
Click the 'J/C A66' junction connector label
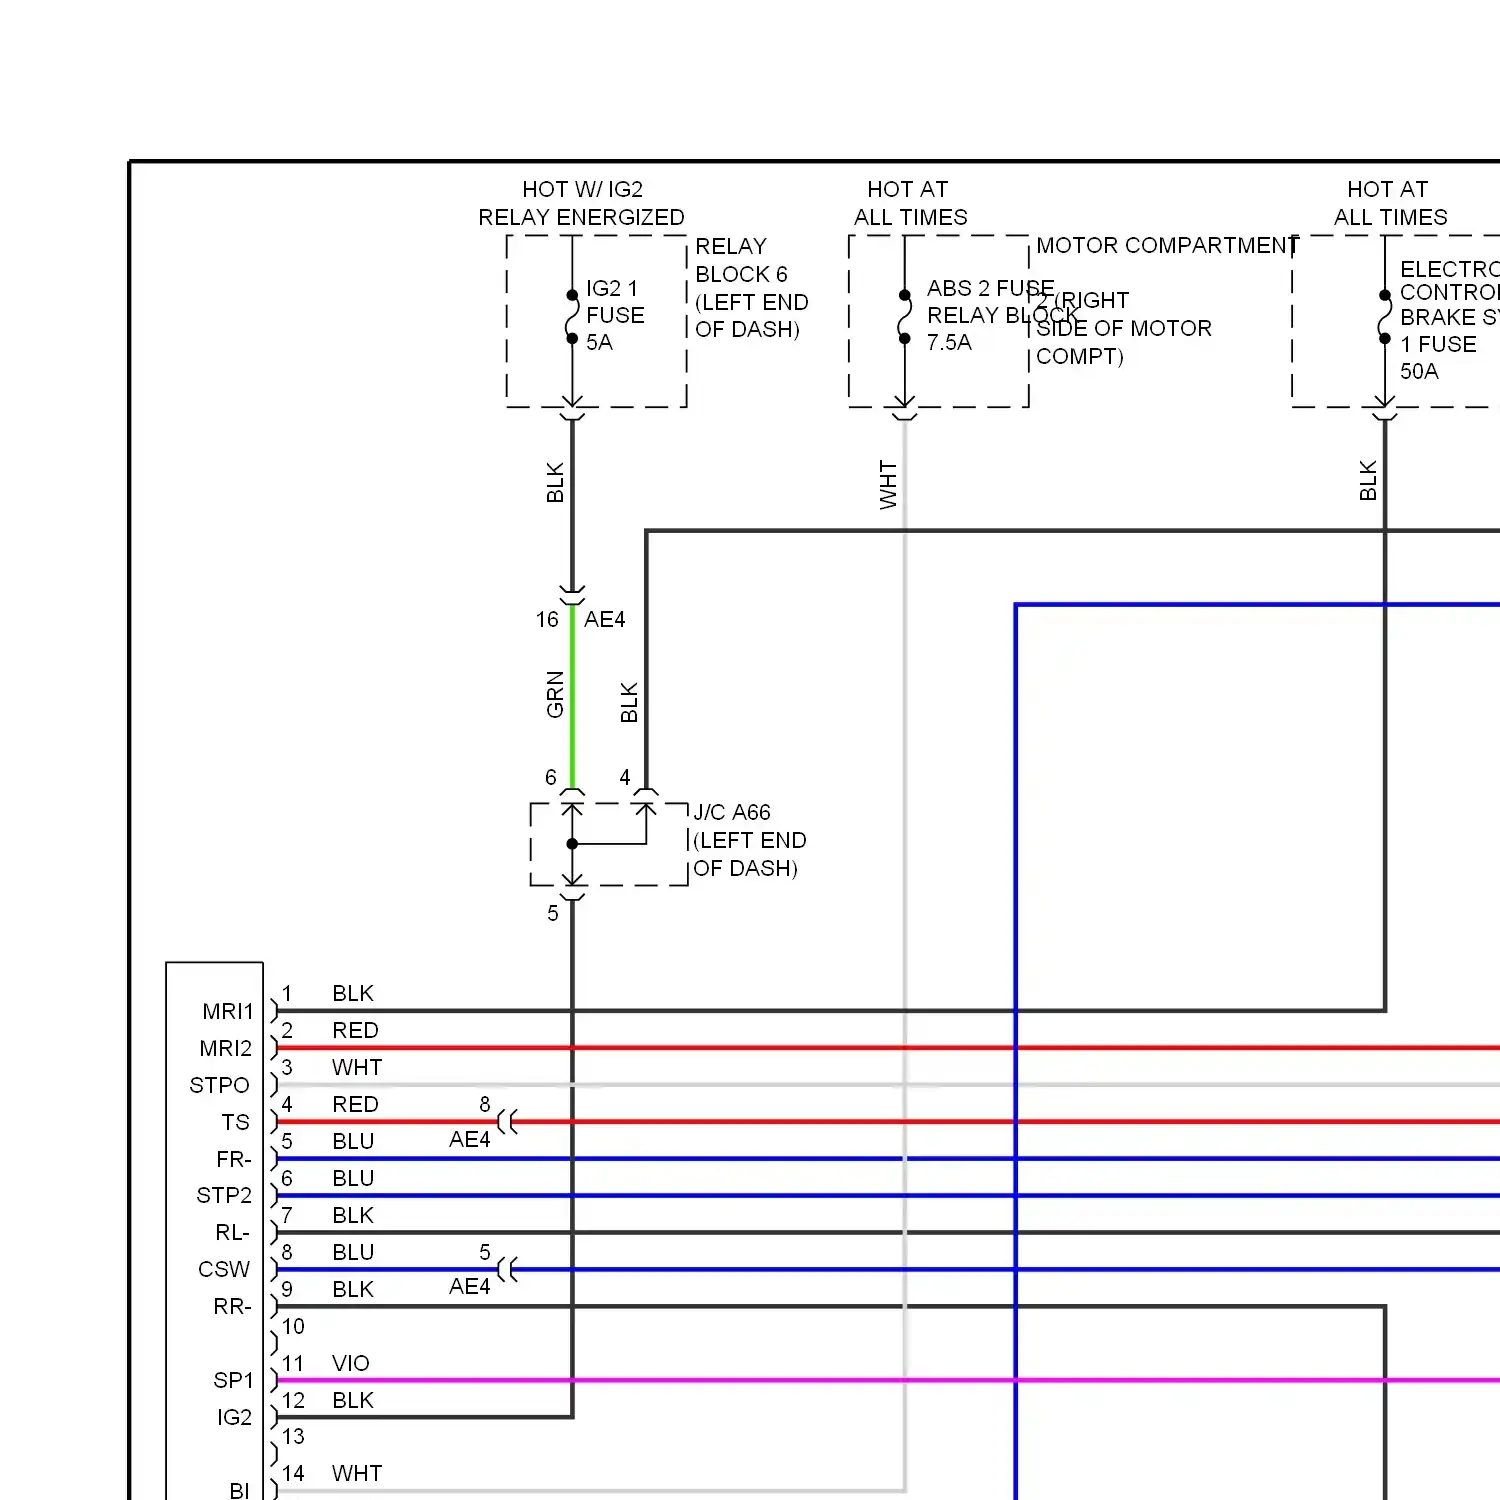(732, 812)
